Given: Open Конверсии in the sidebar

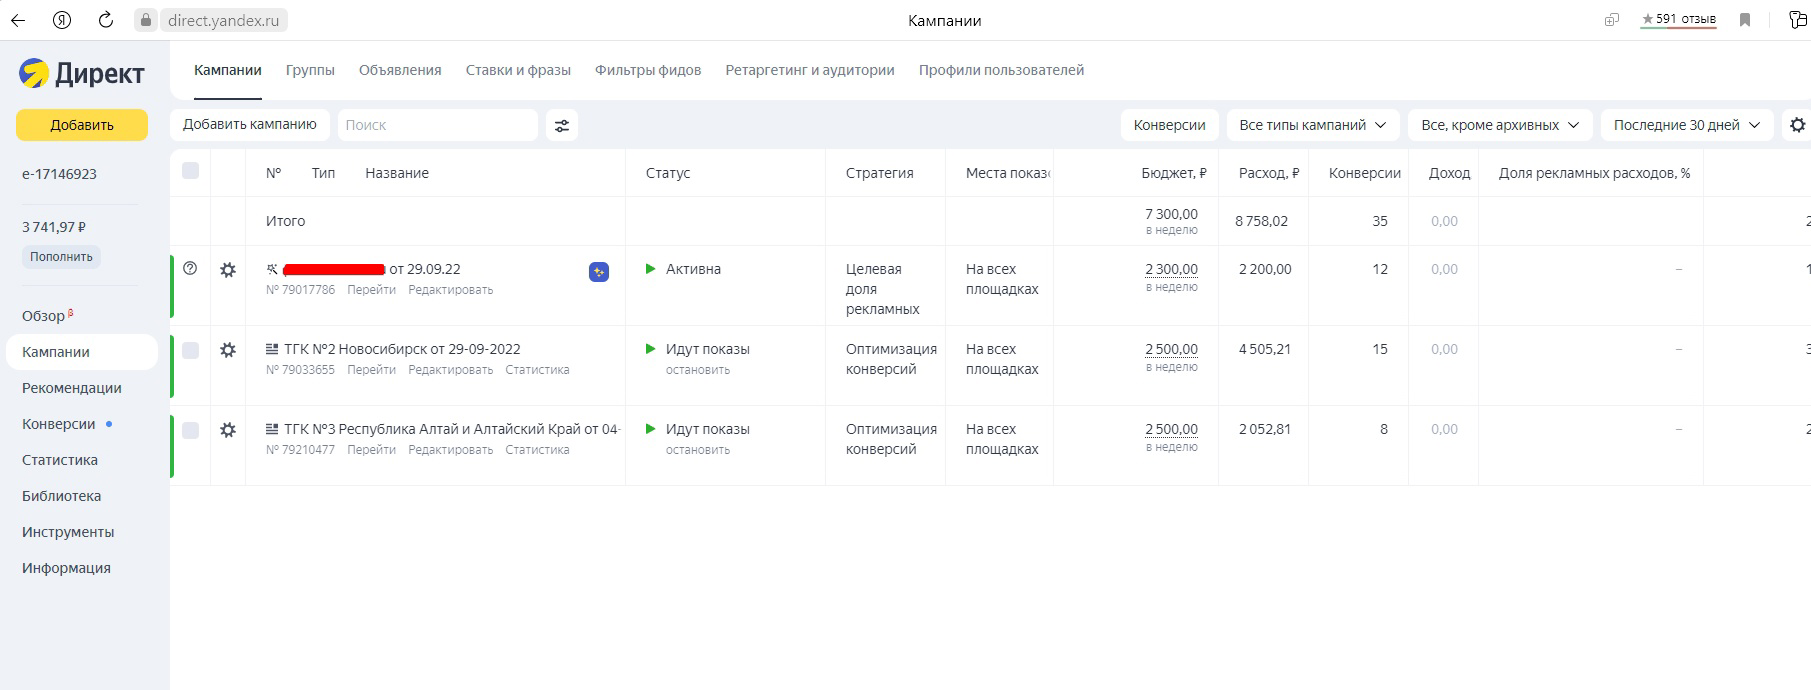Looking at the screenshot, I should (59, 424).
